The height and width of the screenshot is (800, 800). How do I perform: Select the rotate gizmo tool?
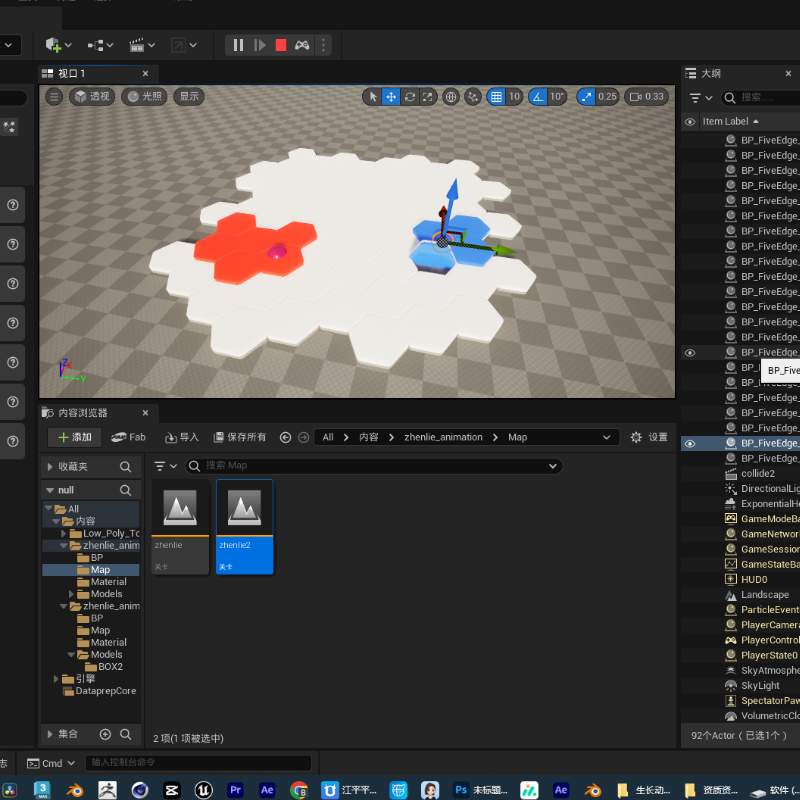click(410, 97)
